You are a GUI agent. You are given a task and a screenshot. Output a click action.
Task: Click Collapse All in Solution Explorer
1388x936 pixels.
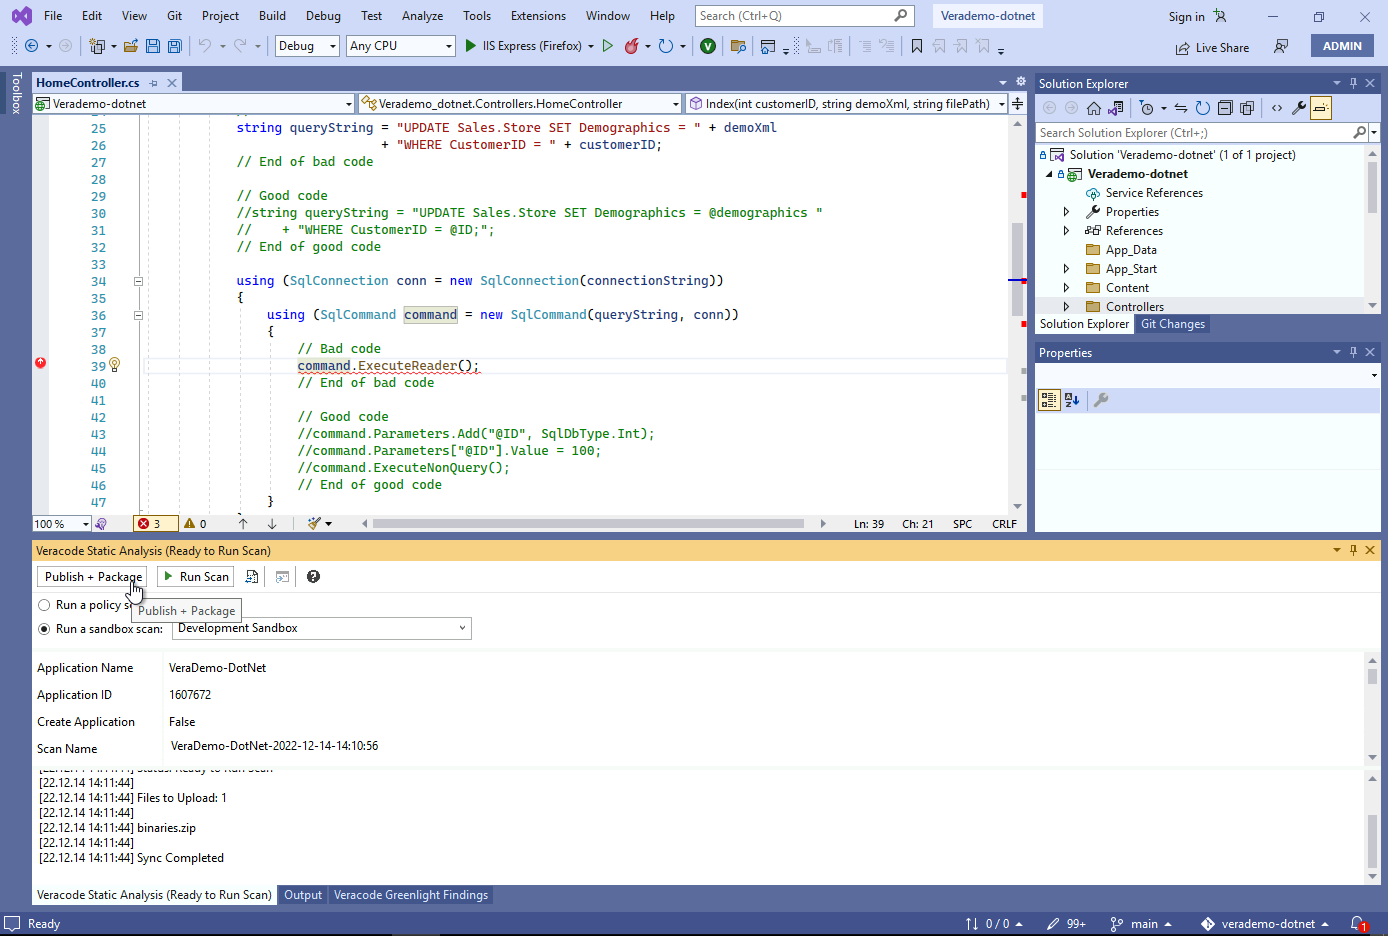coord(1225,108)
